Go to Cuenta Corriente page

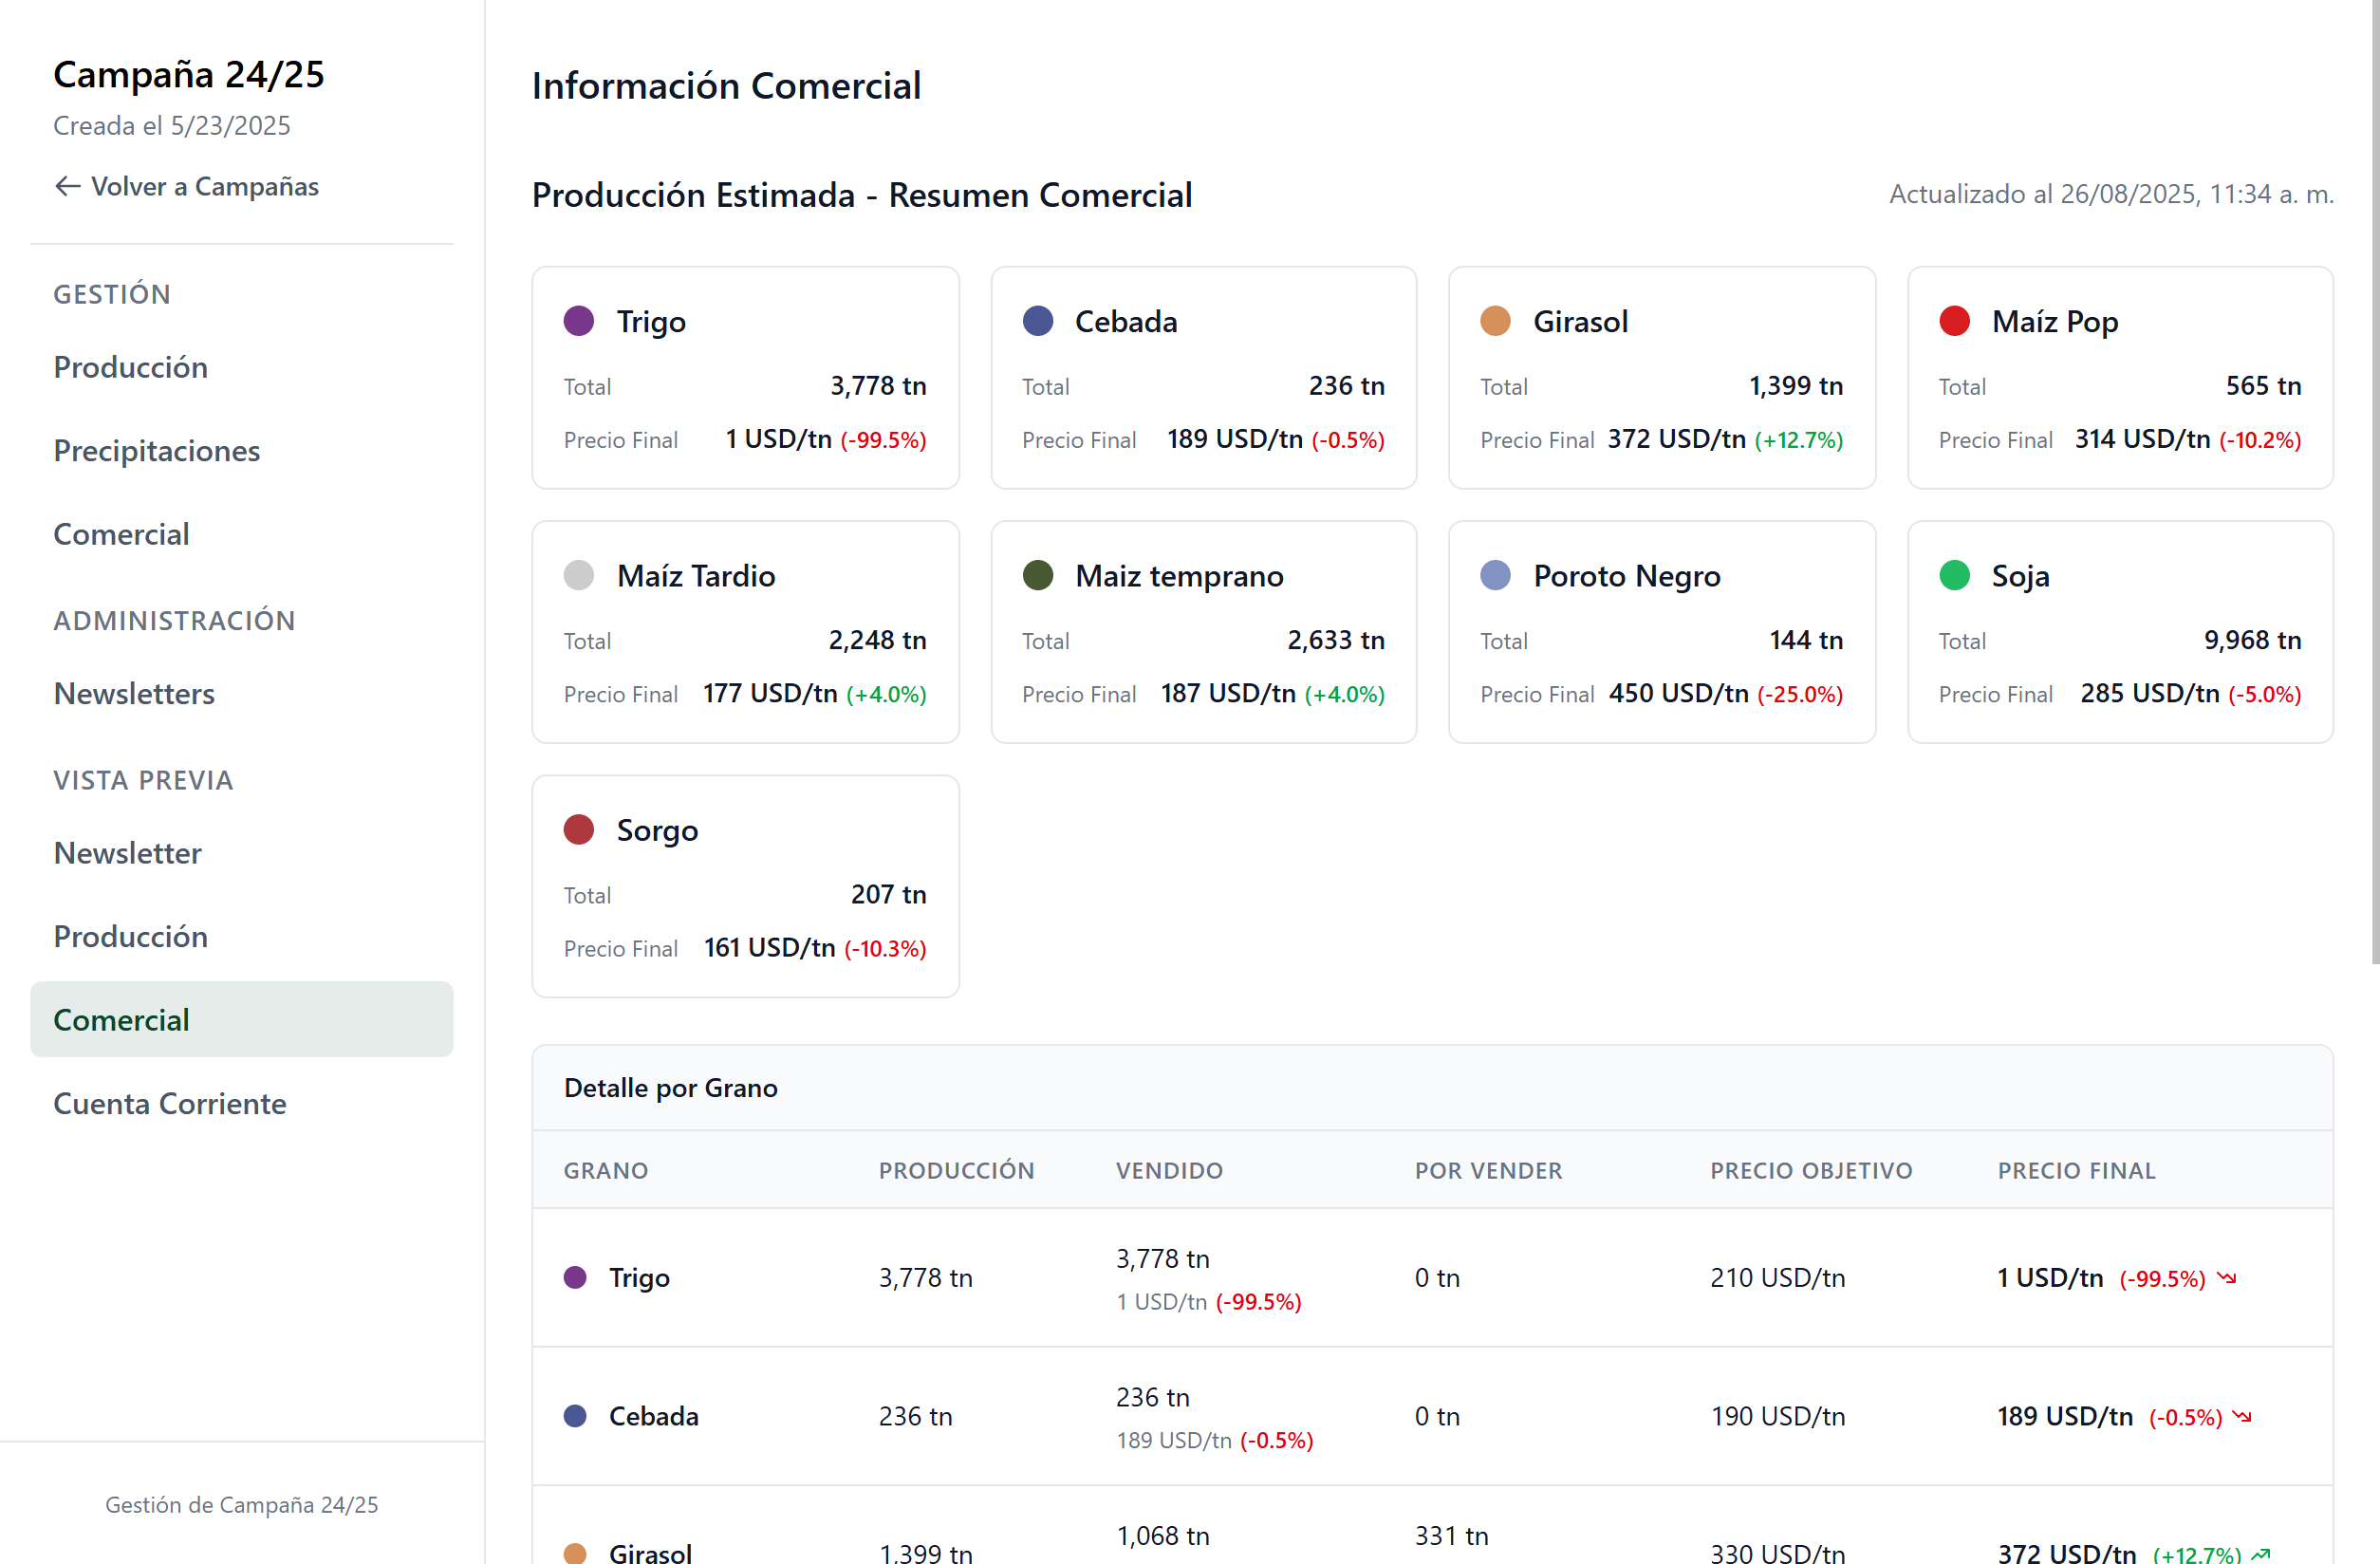pyautogui.click(x=170, y=1103)
